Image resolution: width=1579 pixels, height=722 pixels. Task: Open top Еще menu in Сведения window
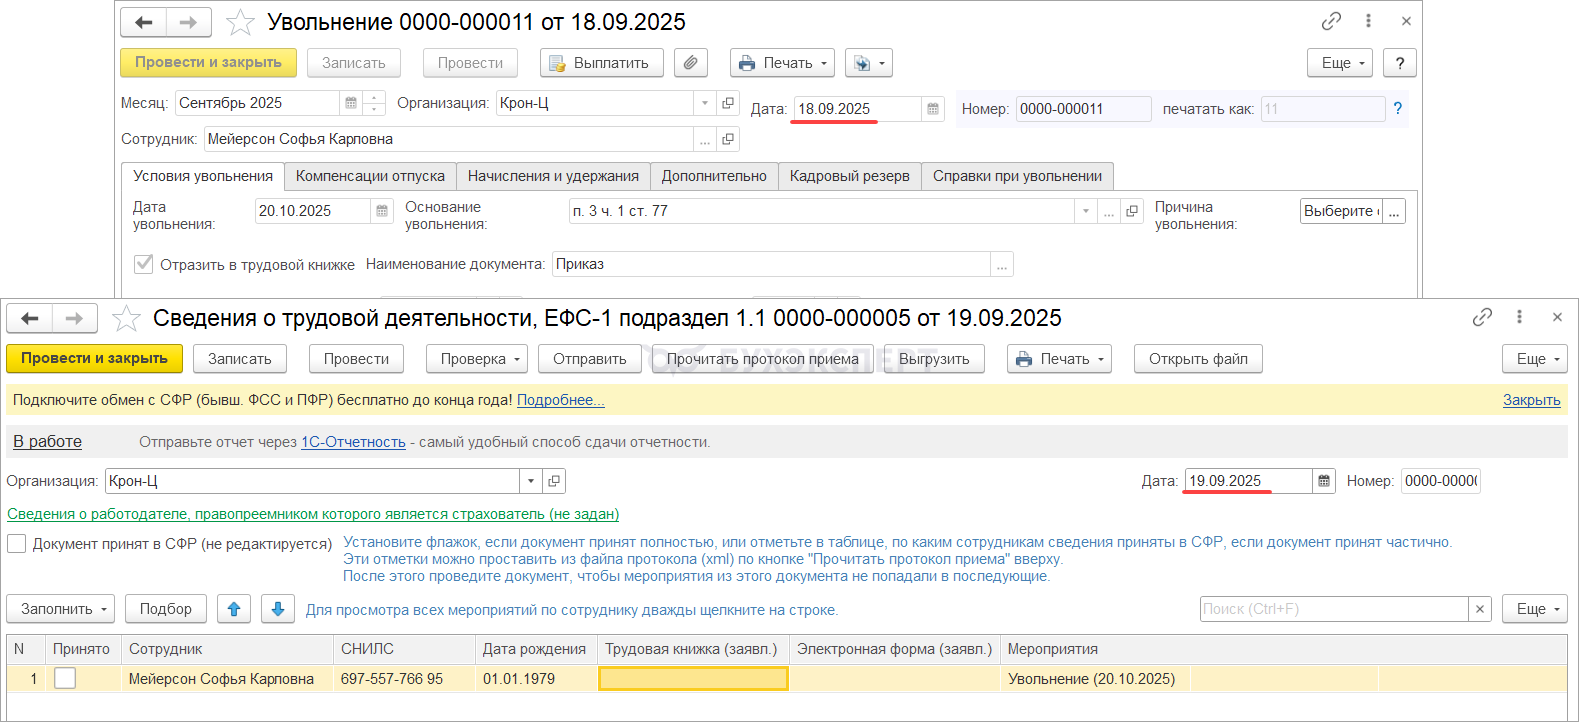pos(1535,359)
